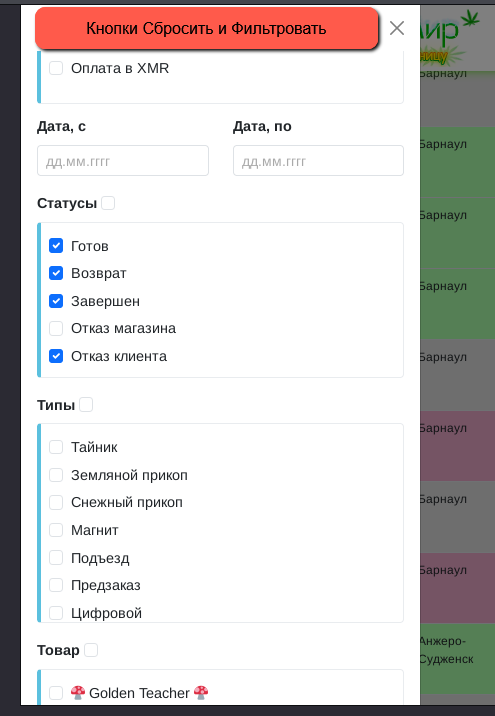Check the Магнит type
This screenshot has height=716, width=495.
point(56,530)
